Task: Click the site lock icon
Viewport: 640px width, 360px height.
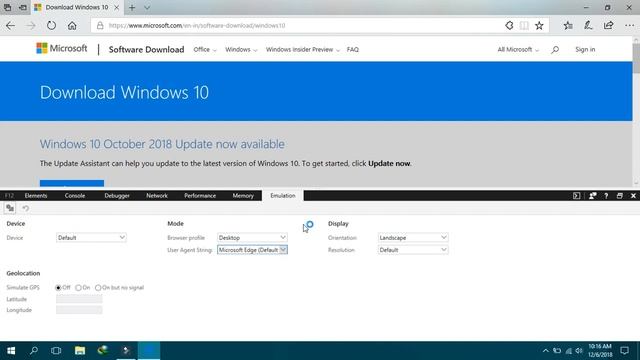Action: pyautogui.click(x=100, y=25)
